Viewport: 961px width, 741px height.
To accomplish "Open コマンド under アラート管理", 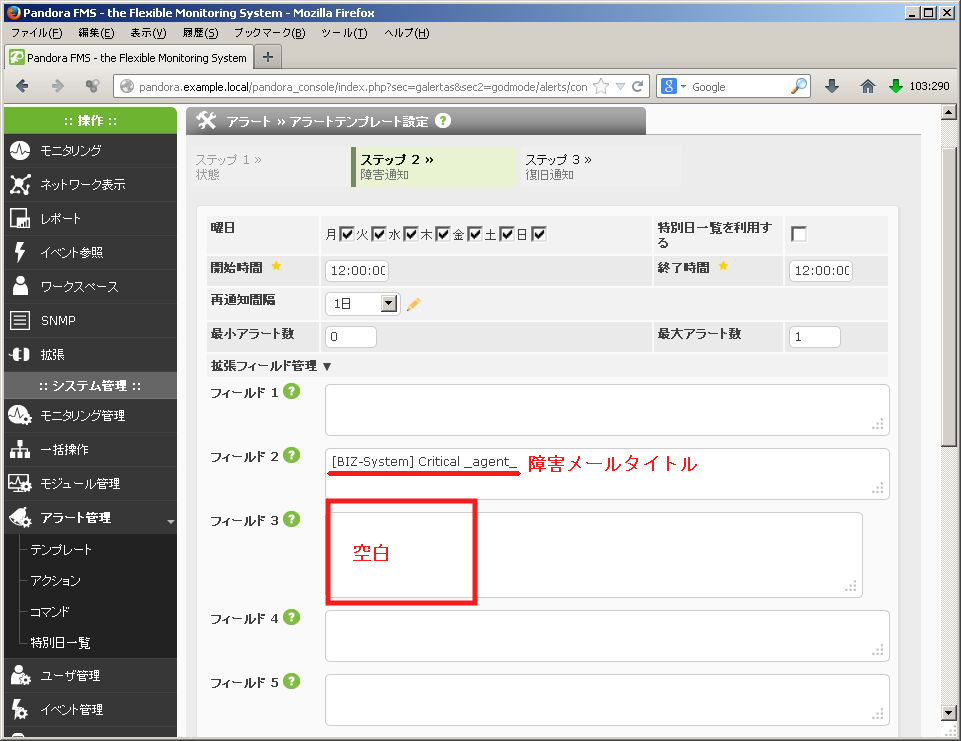I will tap(50, 612).
